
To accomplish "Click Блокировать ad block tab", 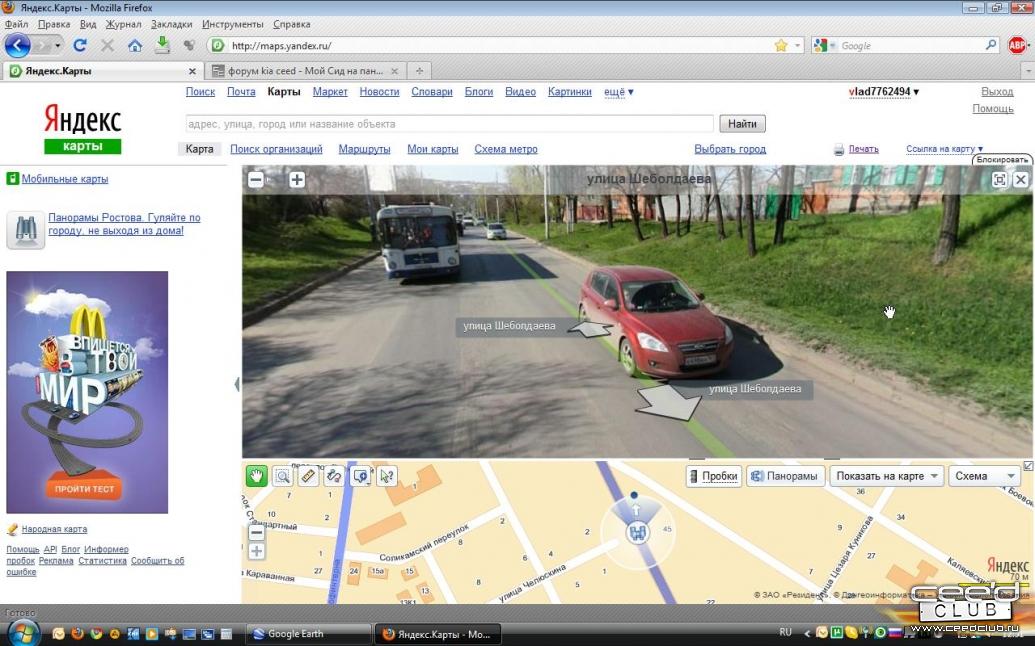I will pyautogui.click(x=1001, y=160).
